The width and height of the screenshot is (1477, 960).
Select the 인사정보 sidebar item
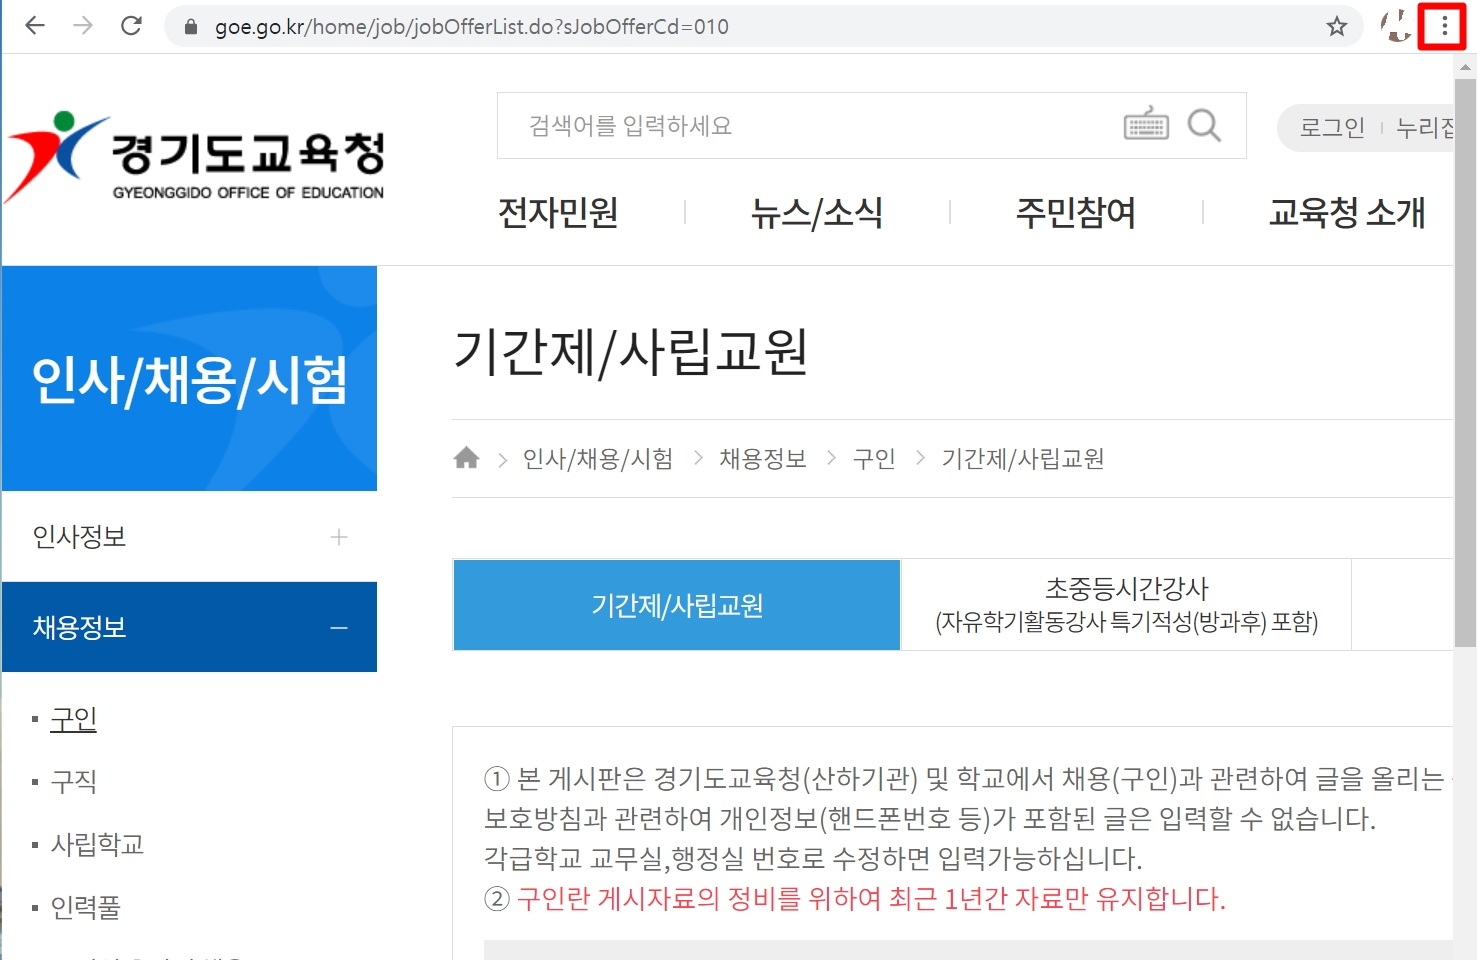(x=189, y=537)
